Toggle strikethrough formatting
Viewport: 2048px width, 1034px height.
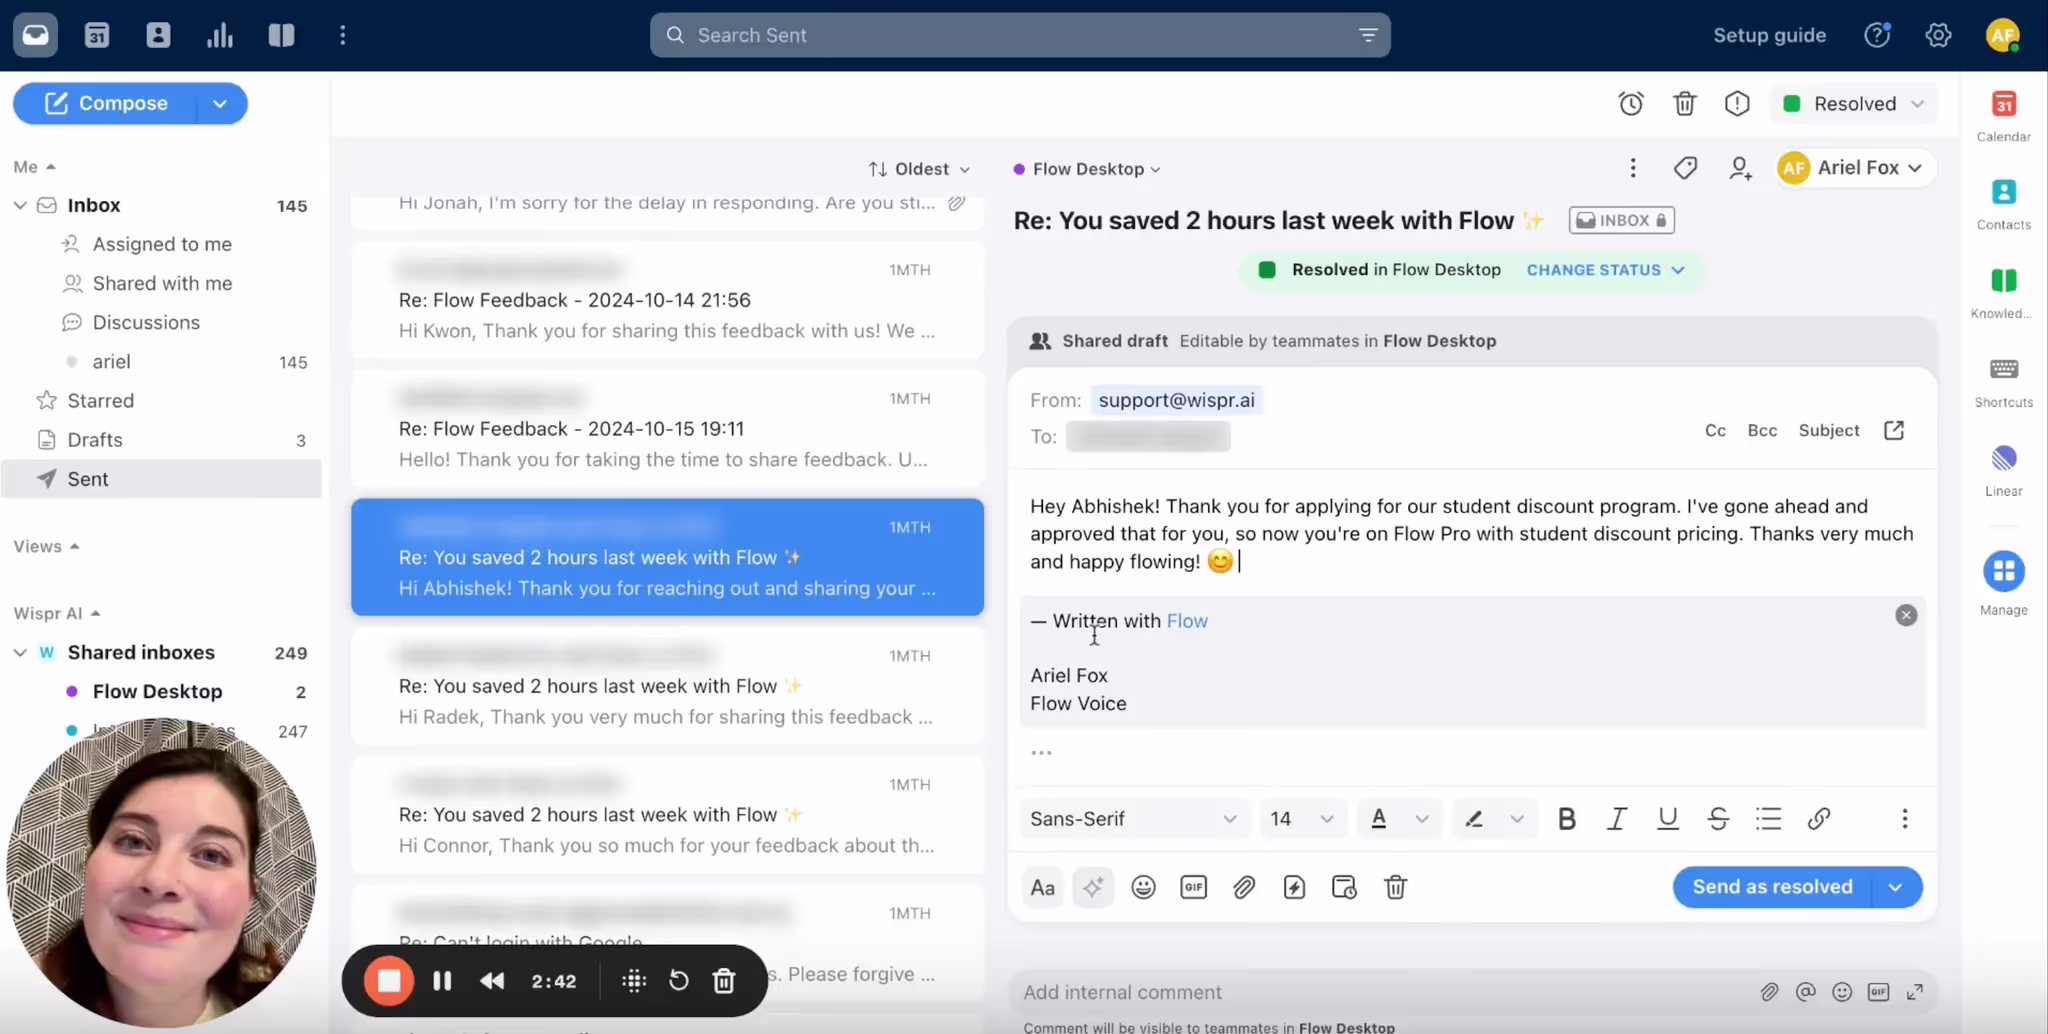tap(1718, 819)
